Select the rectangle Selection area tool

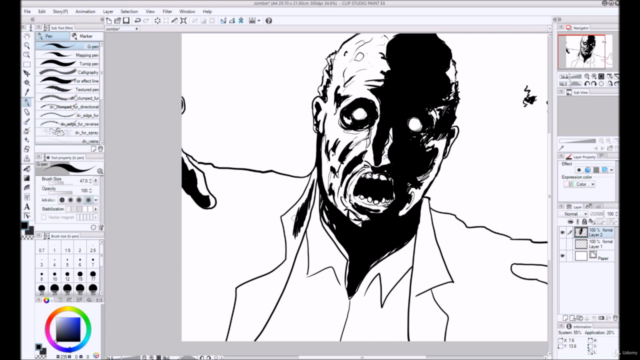[x=27, y=64]
